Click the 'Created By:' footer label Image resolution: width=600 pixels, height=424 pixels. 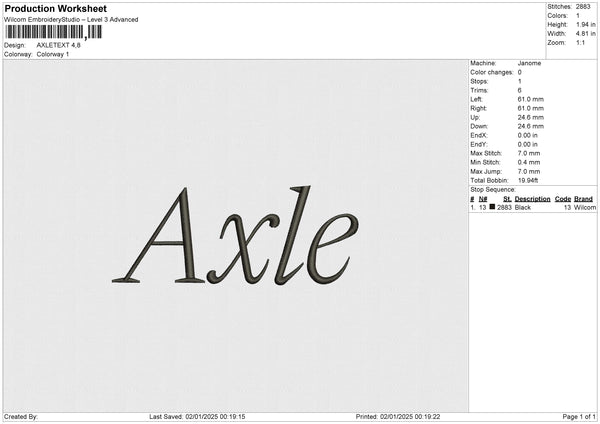tap(21, 417)
